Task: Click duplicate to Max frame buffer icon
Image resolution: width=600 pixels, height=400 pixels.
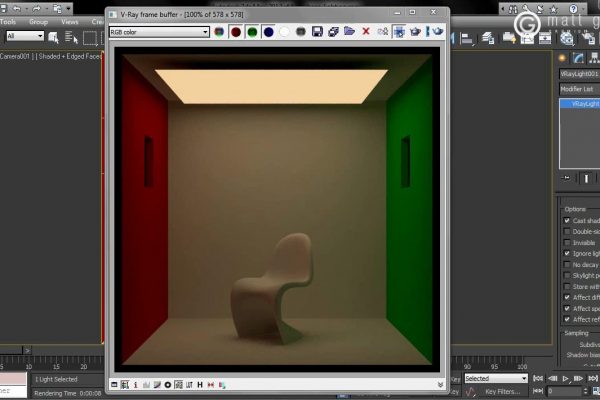Action: [382, 32]
